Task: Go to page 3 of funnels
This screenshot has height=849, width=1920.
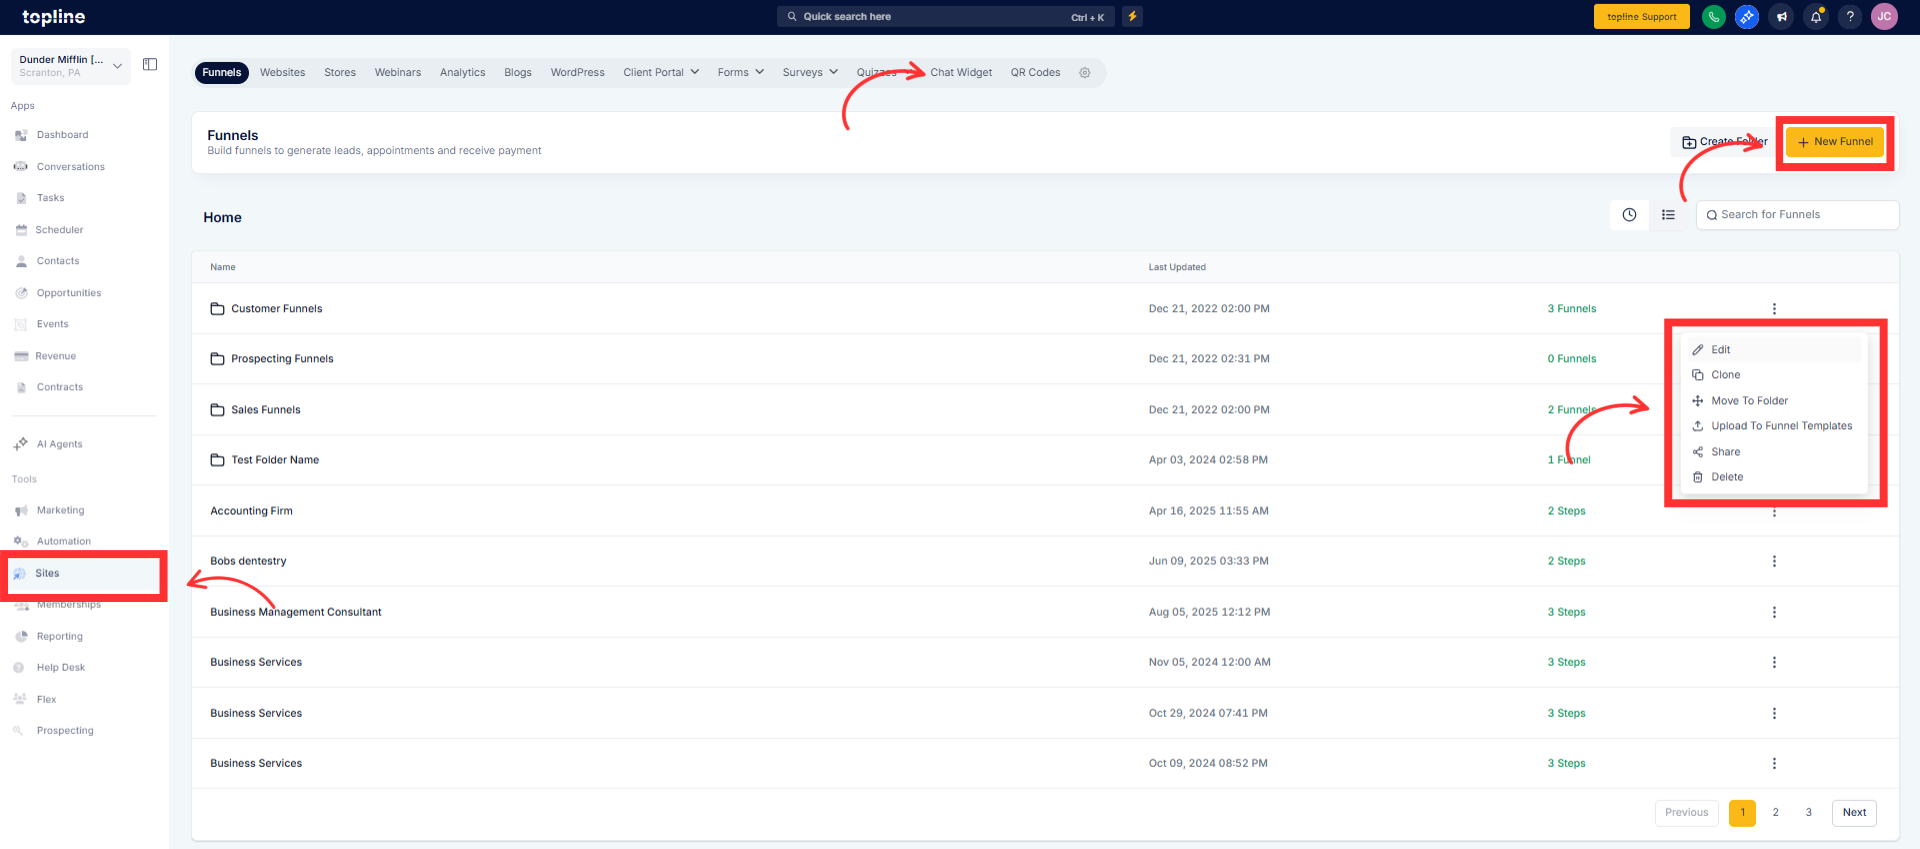Action: [x=1808, y=813]
